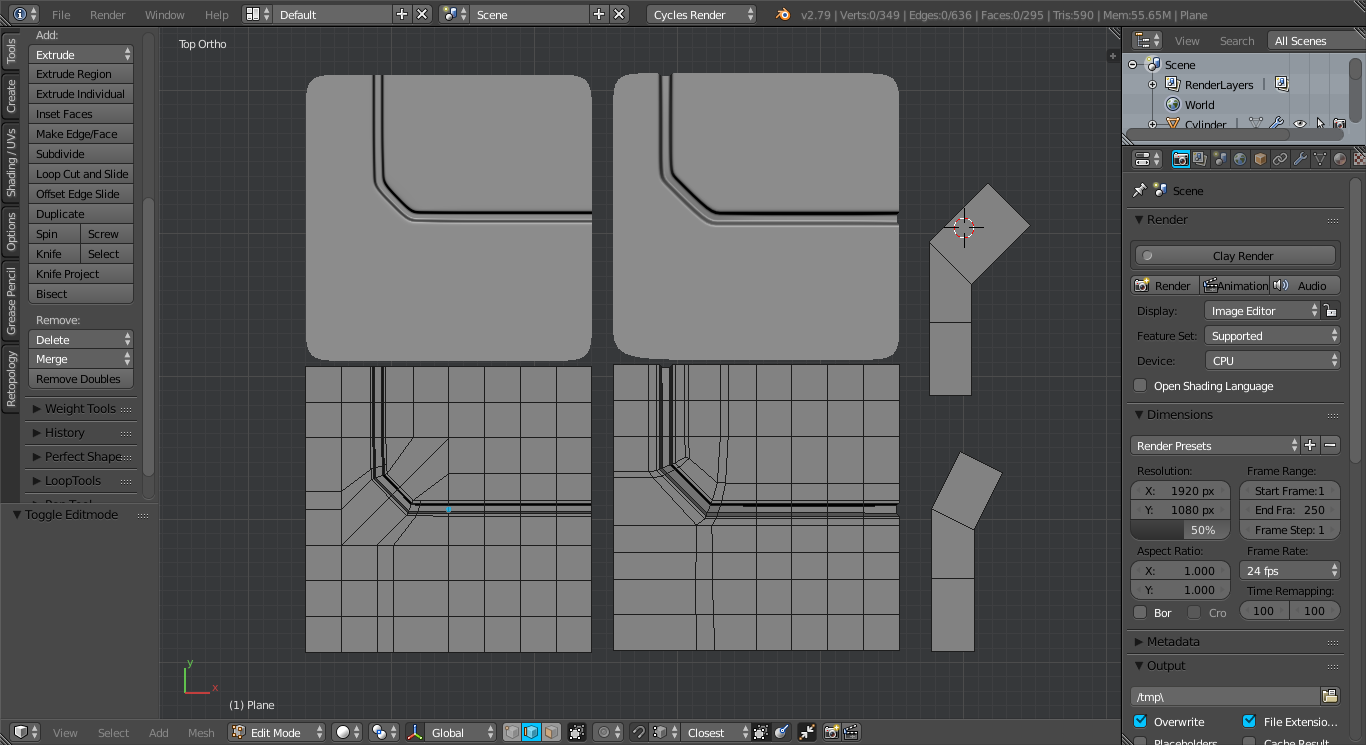Click the OpenGL render animation clapper icon
The height and width of the screenshot is (745, 1366).
pyautogui.click(x=851, y=732)
